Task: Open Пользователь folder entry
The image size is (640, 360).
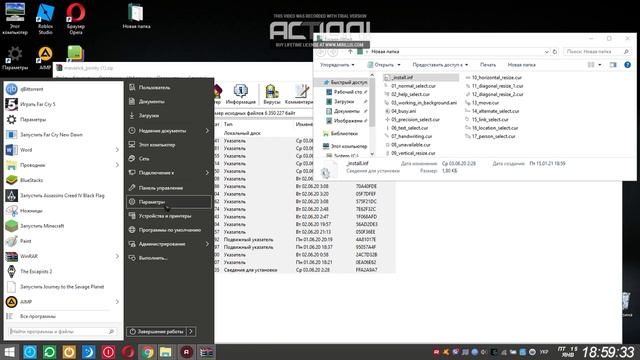Action: pyautogui.click(x=169, y=87)
